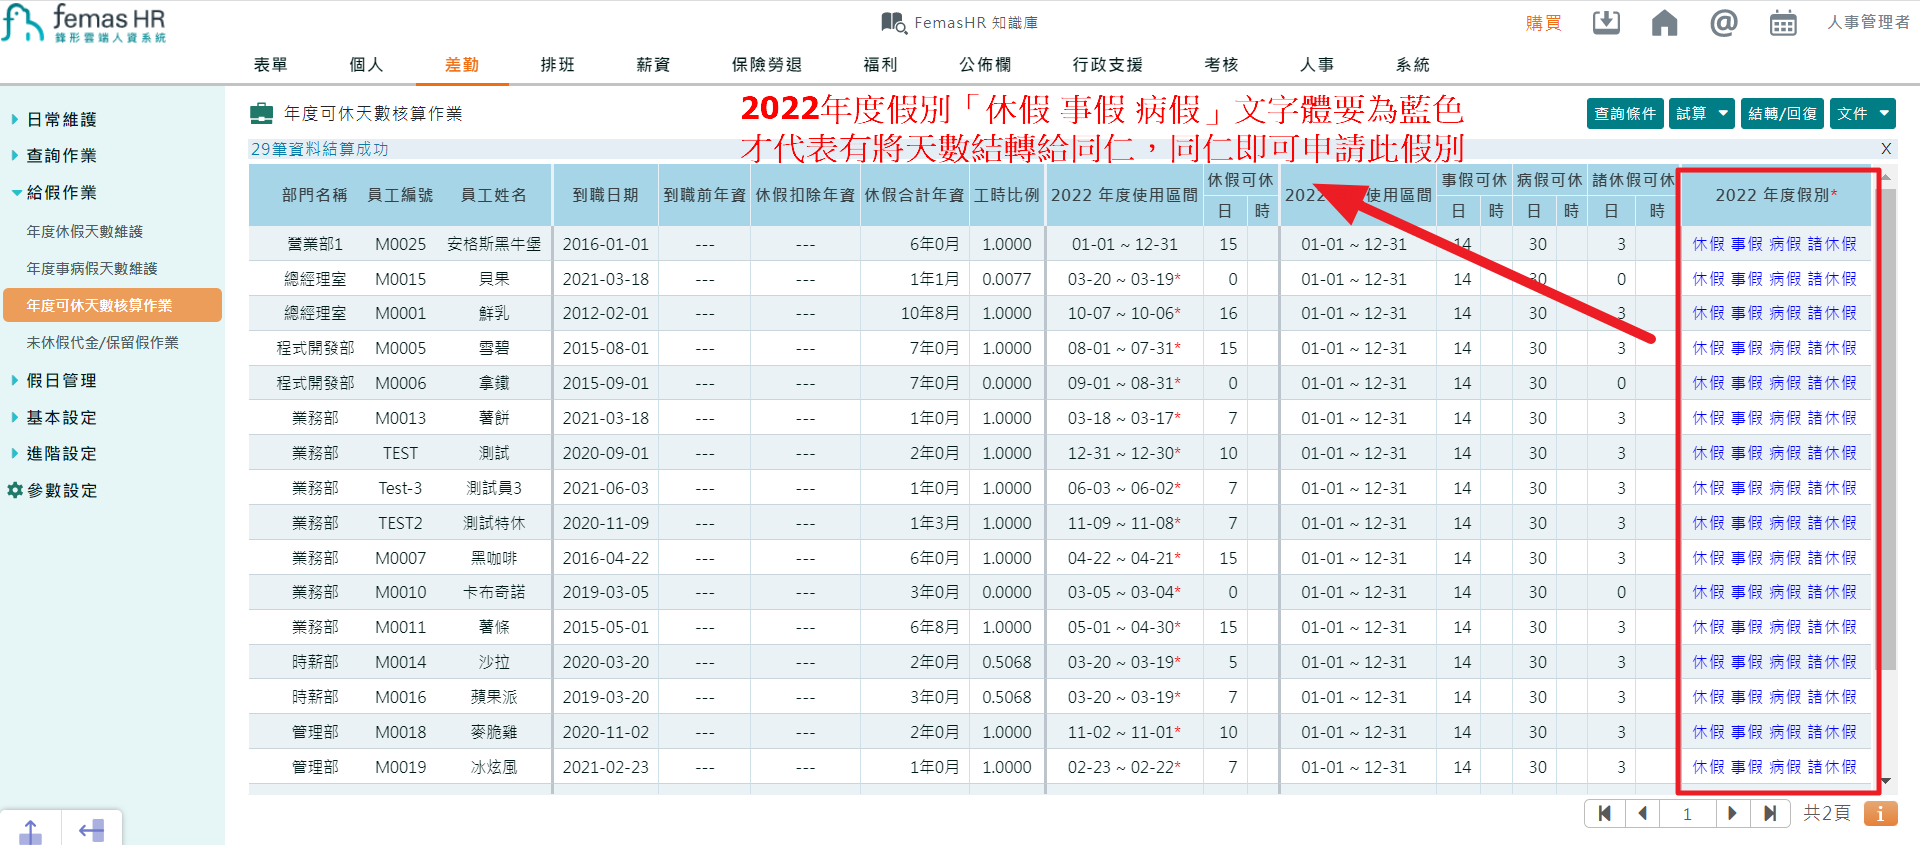Click the 0.5068 value in M0014 row
1920x845 pixels.
[1006, 662]
